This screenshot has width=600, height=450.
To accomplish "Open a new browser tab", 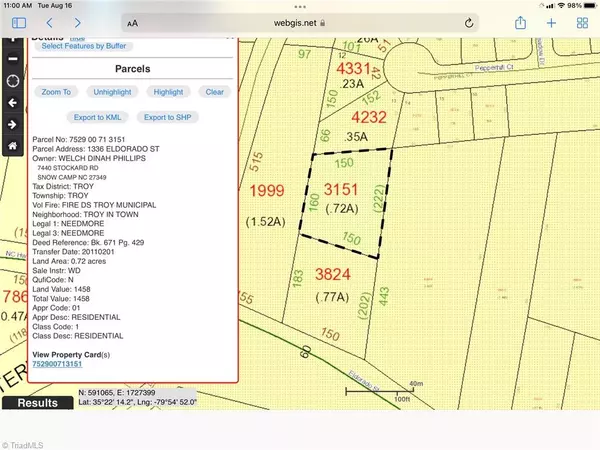I will pyautogui.click(x=550, y=21).
